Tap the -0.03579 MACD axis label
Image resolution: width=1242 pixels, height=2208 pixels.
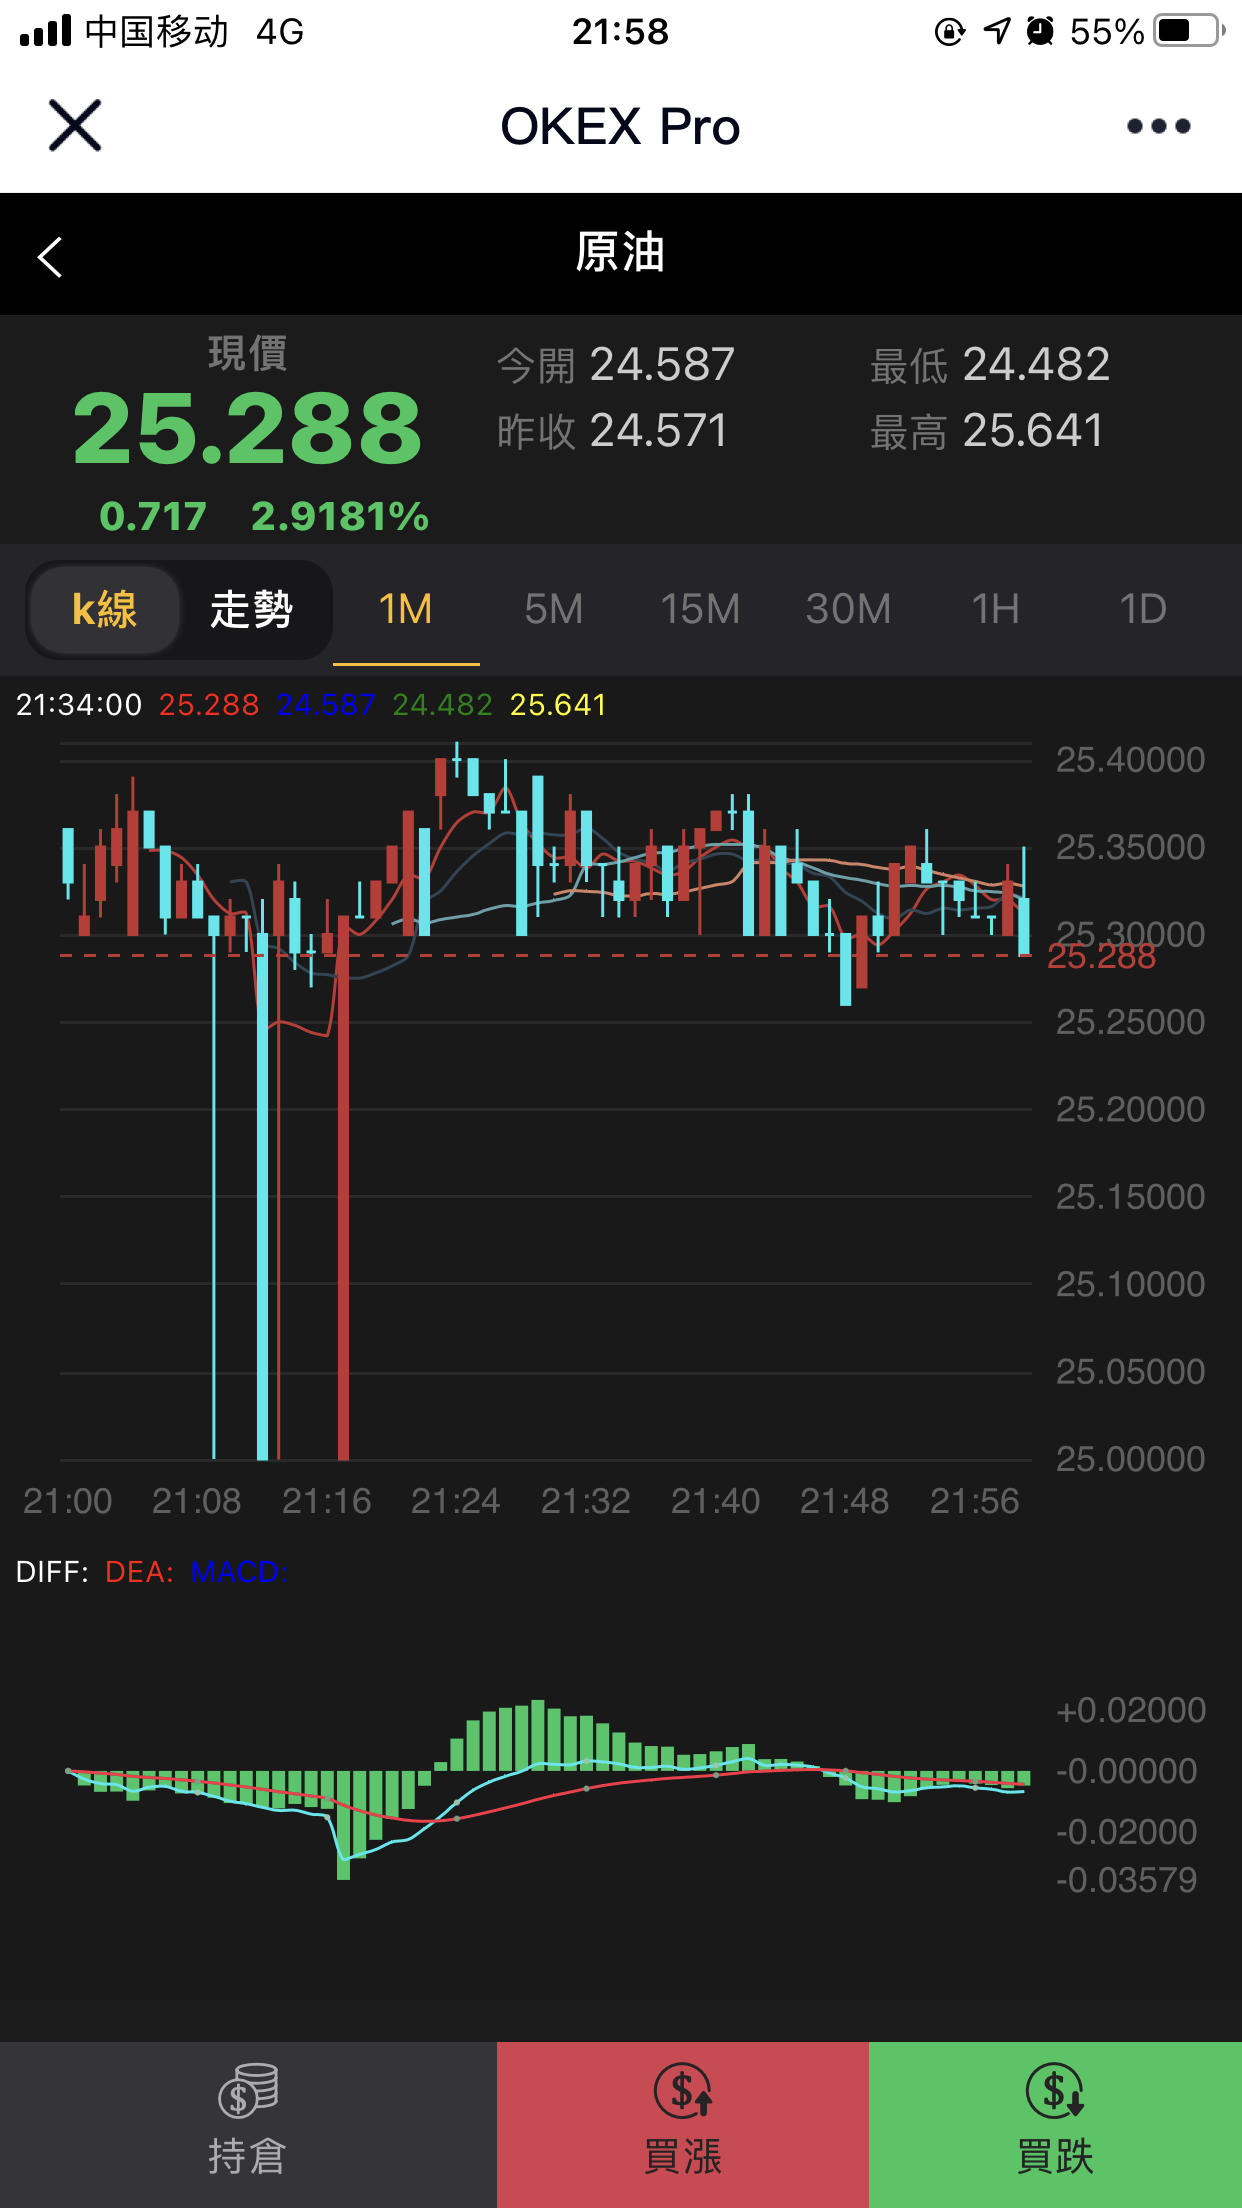coord(1126,1880)
